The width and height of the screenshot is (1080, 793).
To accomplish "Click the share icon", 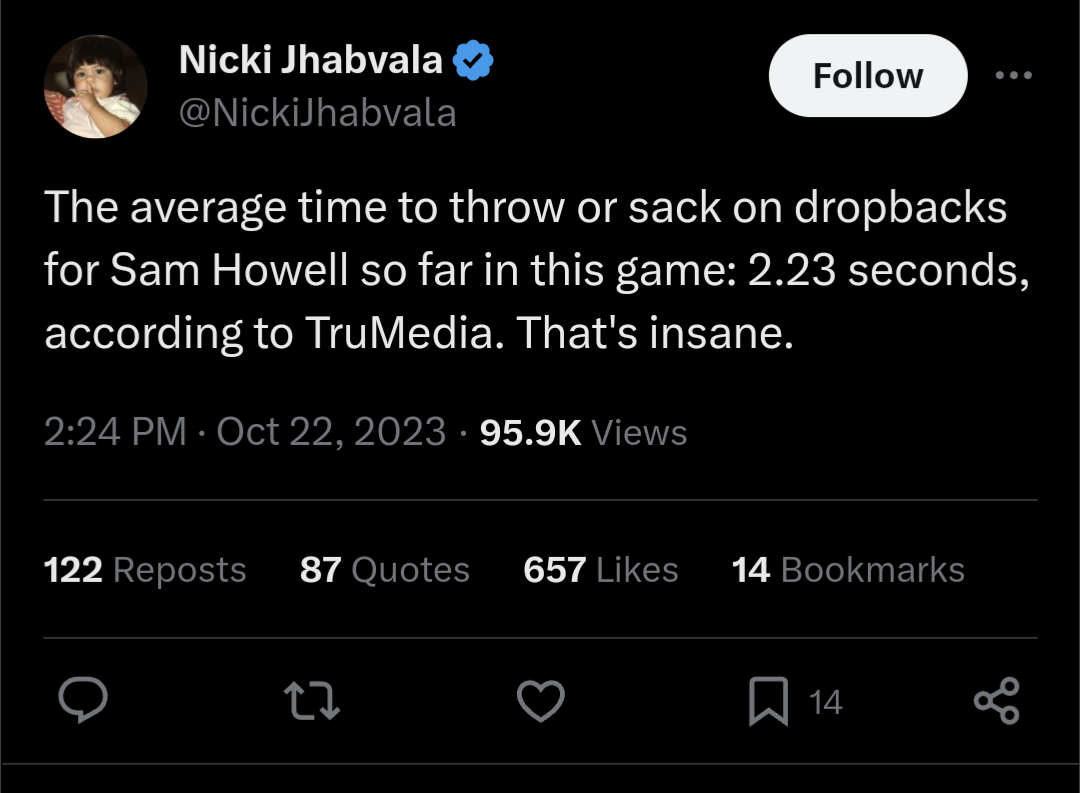I will tap(996, 700).
